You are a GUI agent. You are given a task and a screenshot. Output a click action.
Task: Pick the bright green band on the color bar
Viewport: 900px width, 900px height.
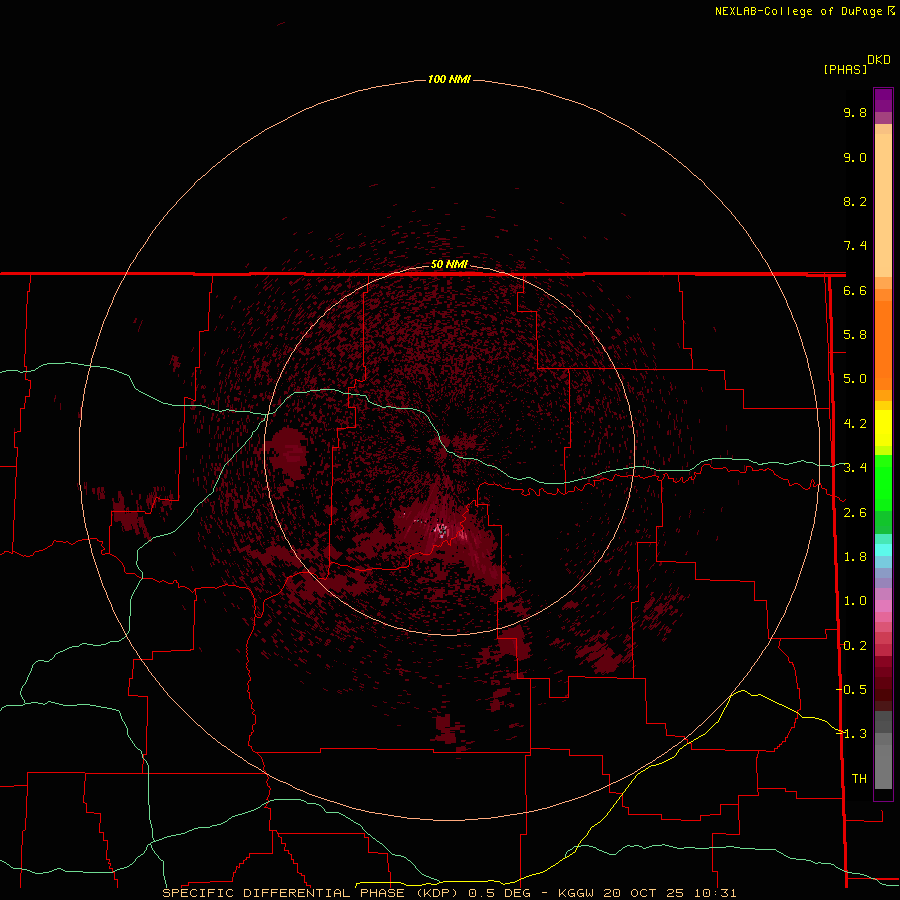[883, 483]
